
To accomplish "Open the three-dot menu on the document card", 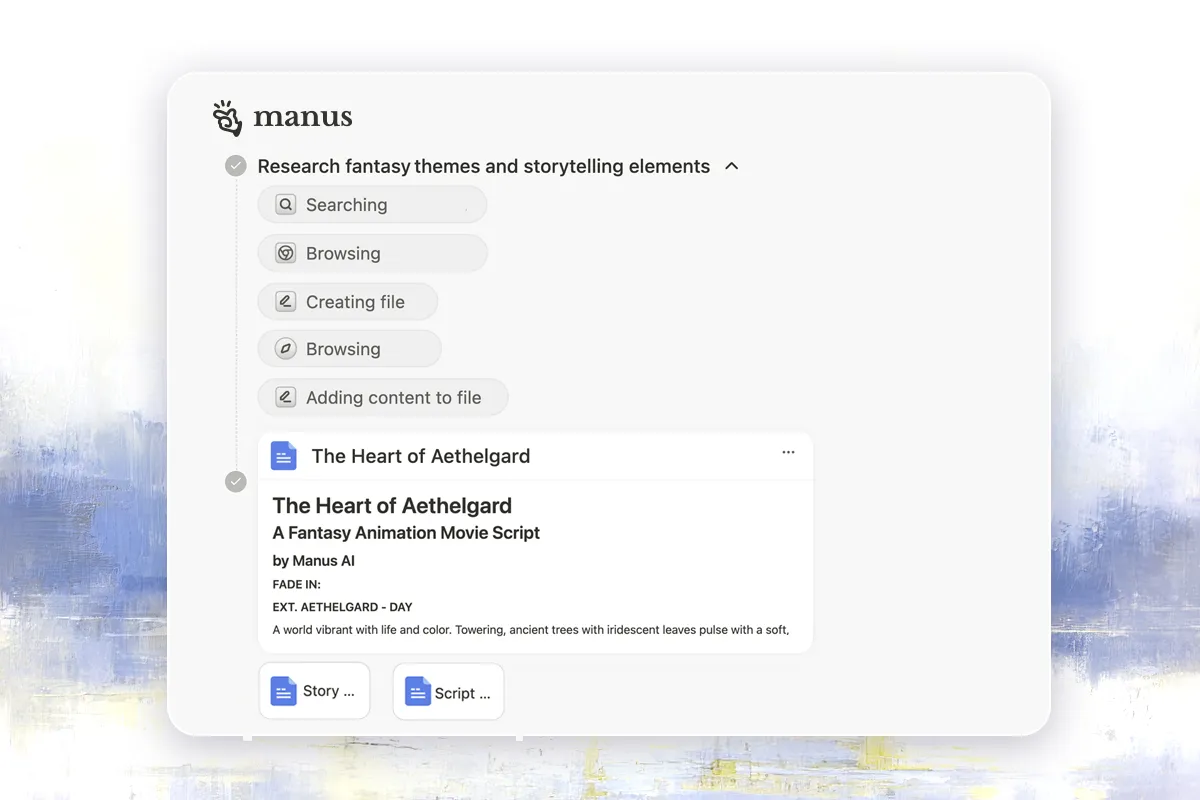I will point(788,453).
